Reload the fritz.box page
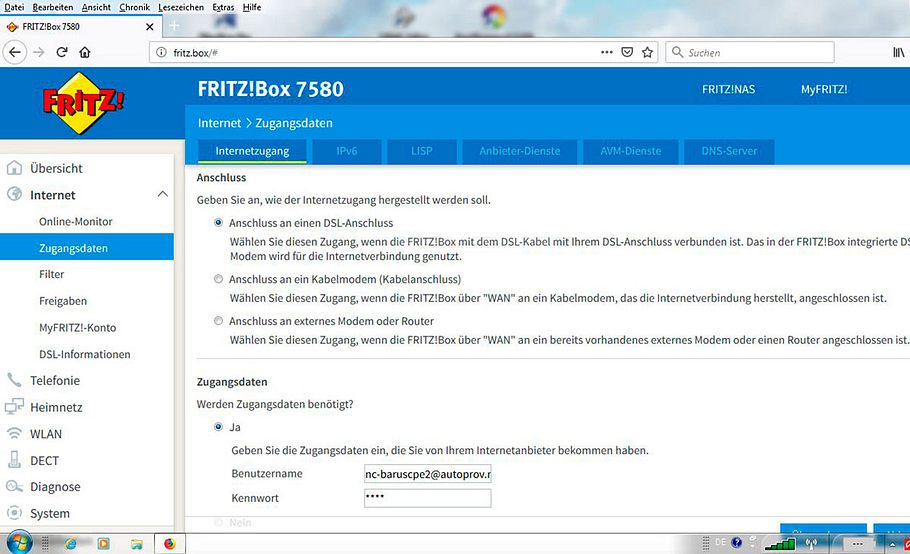Image resolution: width=910 pixels, height=554 pixels. click(62, 52)
